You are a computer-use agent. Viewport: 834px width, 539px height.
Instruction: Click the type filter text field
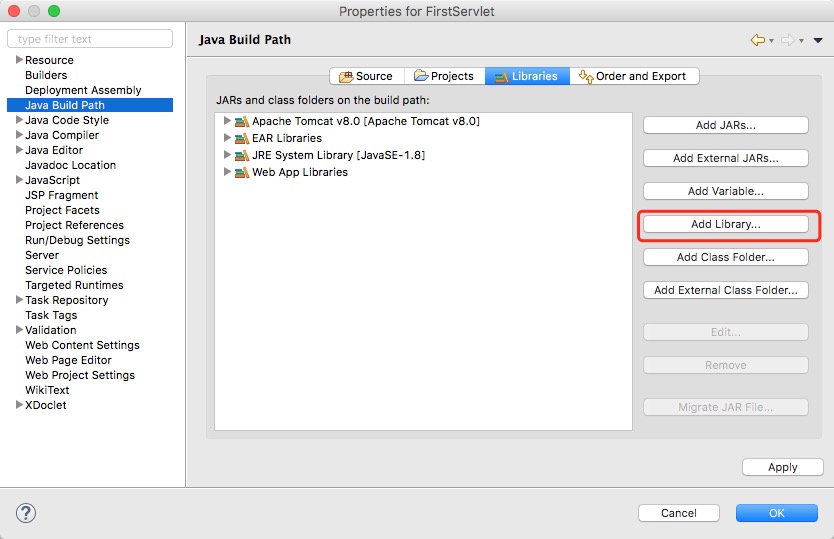pos(90,39)
